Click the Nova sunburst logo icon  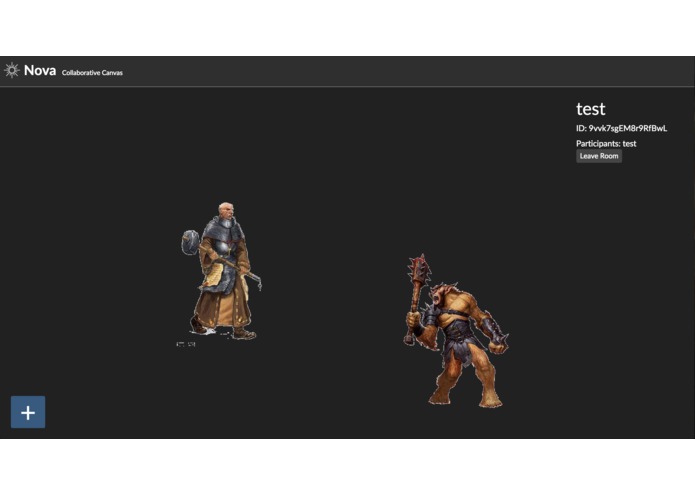coord(12,70)
